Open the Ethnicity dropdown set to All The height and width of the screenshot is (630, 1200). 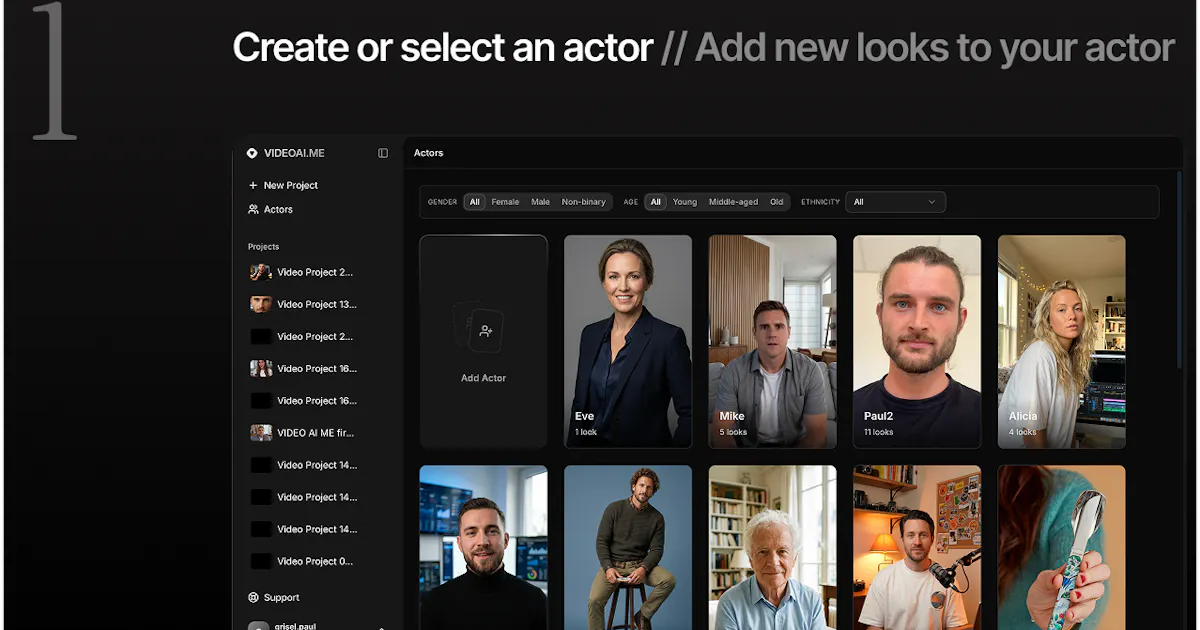coord(895,202)
